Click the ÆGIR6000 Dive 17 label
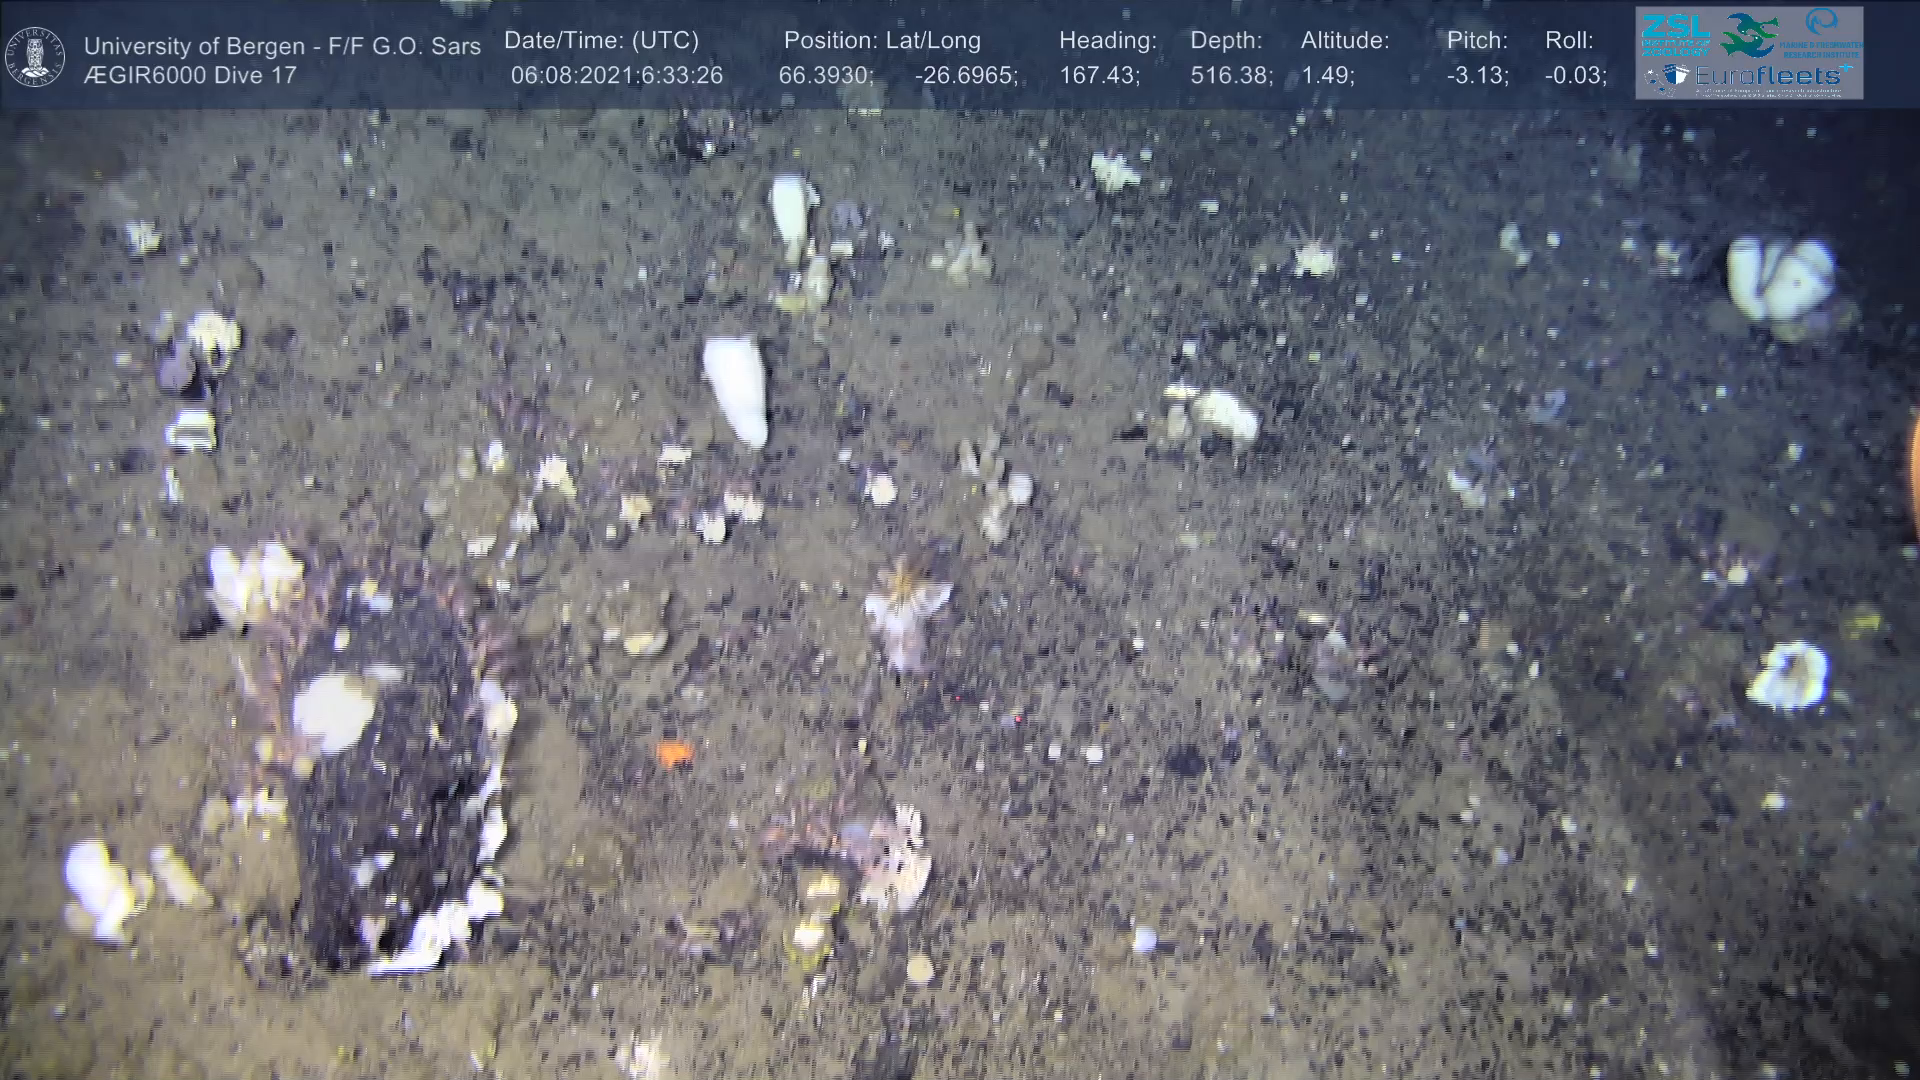Screen dimensions: 1920x1080 tap(190, 75)
